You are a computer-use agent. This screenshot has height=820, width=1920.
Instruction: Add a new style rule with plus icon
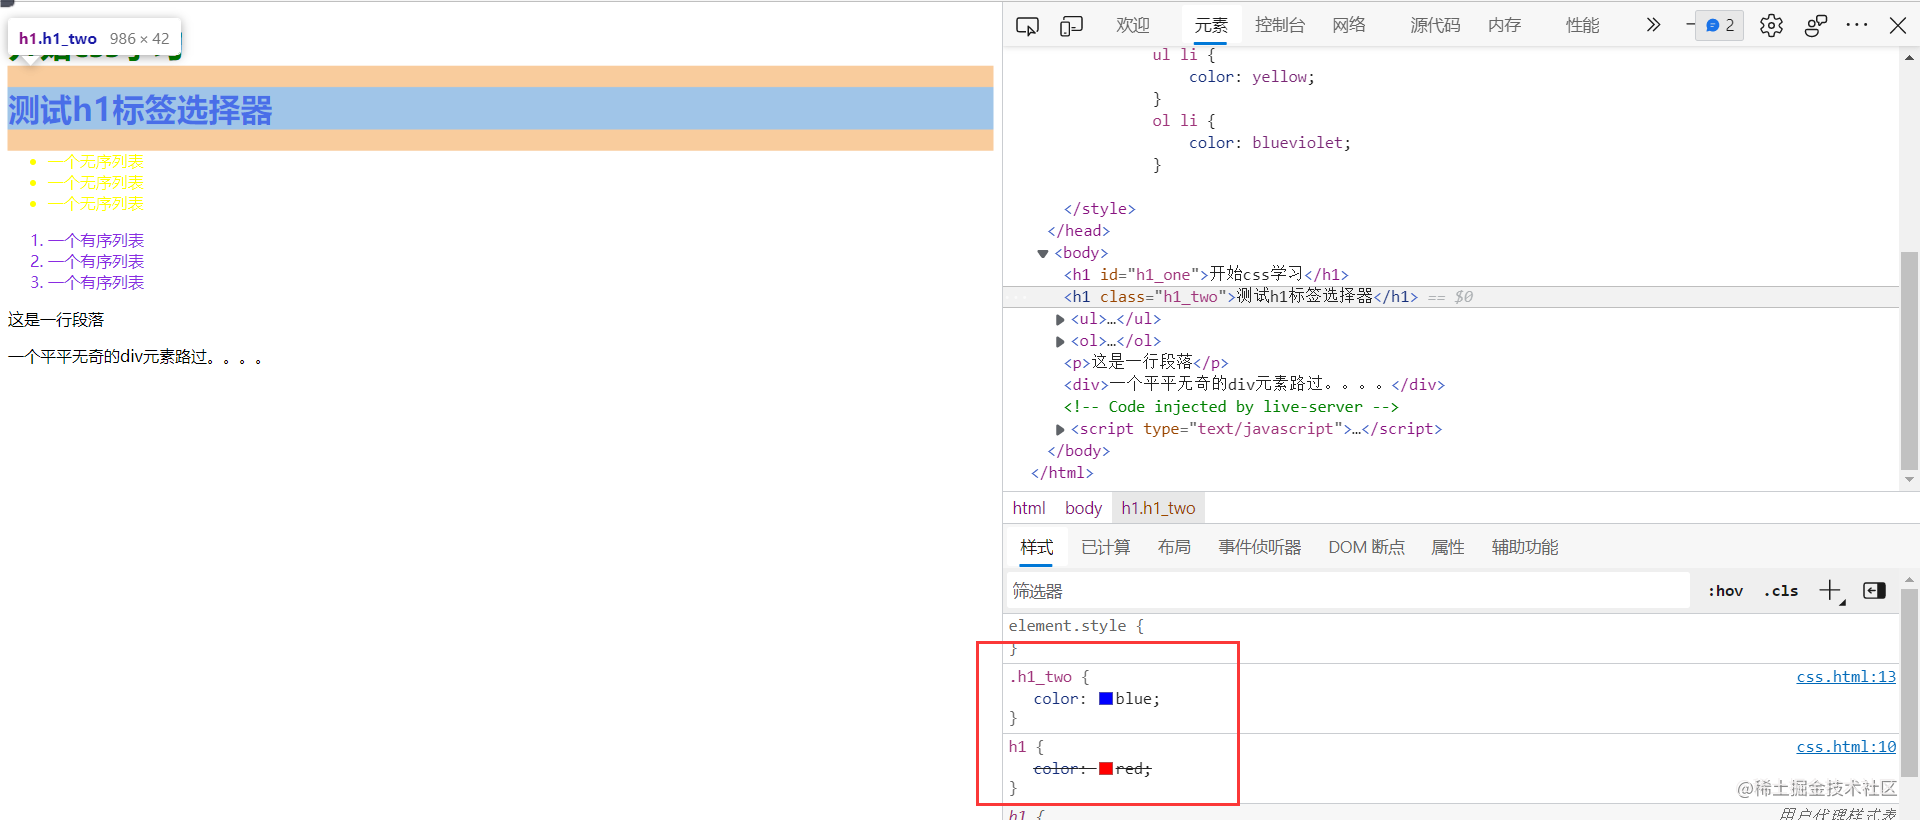1830,591
